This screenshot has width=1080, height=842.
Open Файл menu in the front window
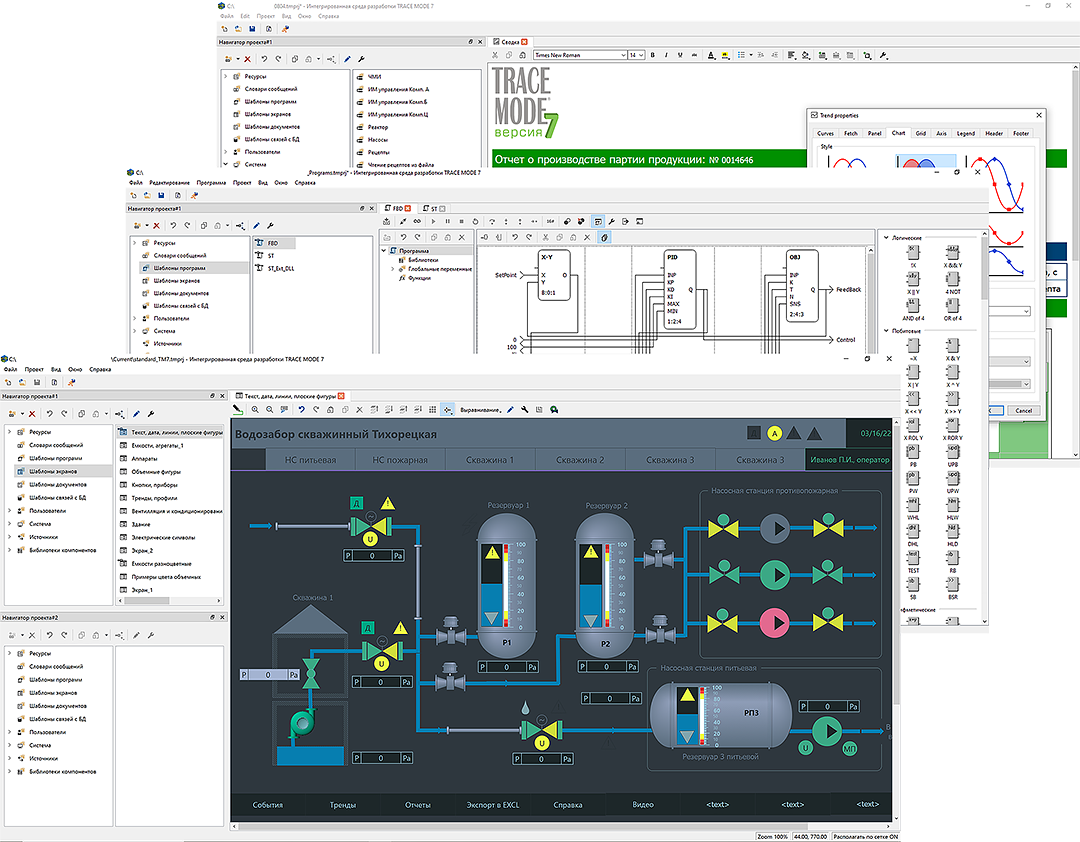point(10,369)
